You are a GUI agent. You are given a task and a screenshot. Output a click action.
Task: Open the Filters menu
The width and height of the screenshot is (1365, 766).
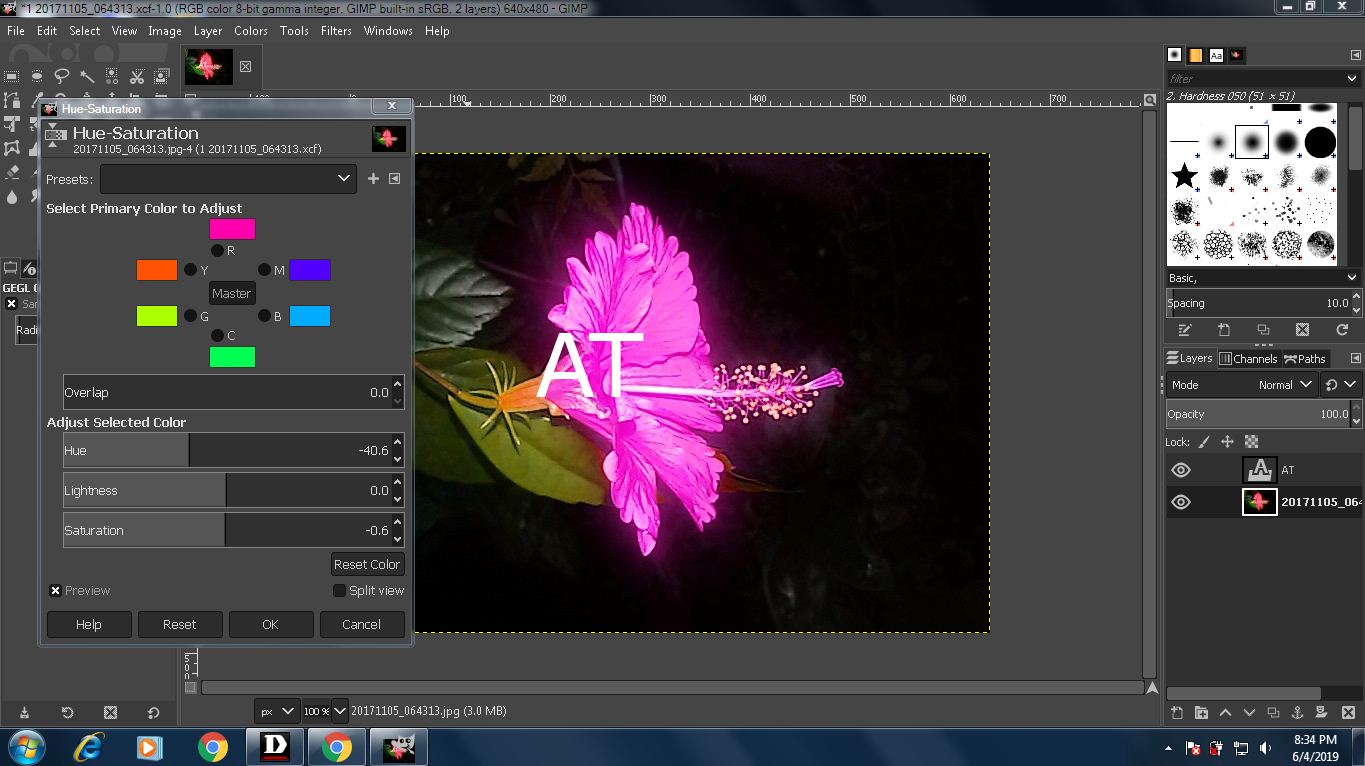[336, 31]
